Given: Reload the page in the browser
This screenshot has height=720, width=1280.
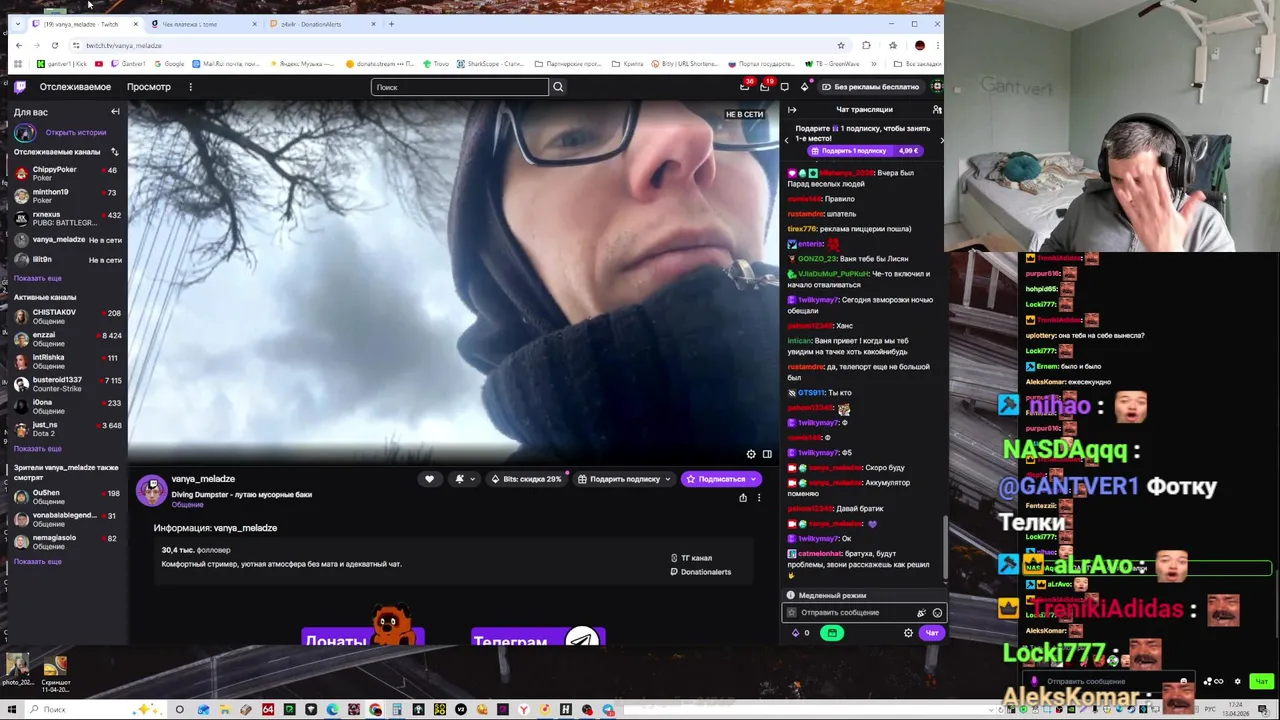Looking at the screenshot, I should pyautogui.click(x=54, y=45).
